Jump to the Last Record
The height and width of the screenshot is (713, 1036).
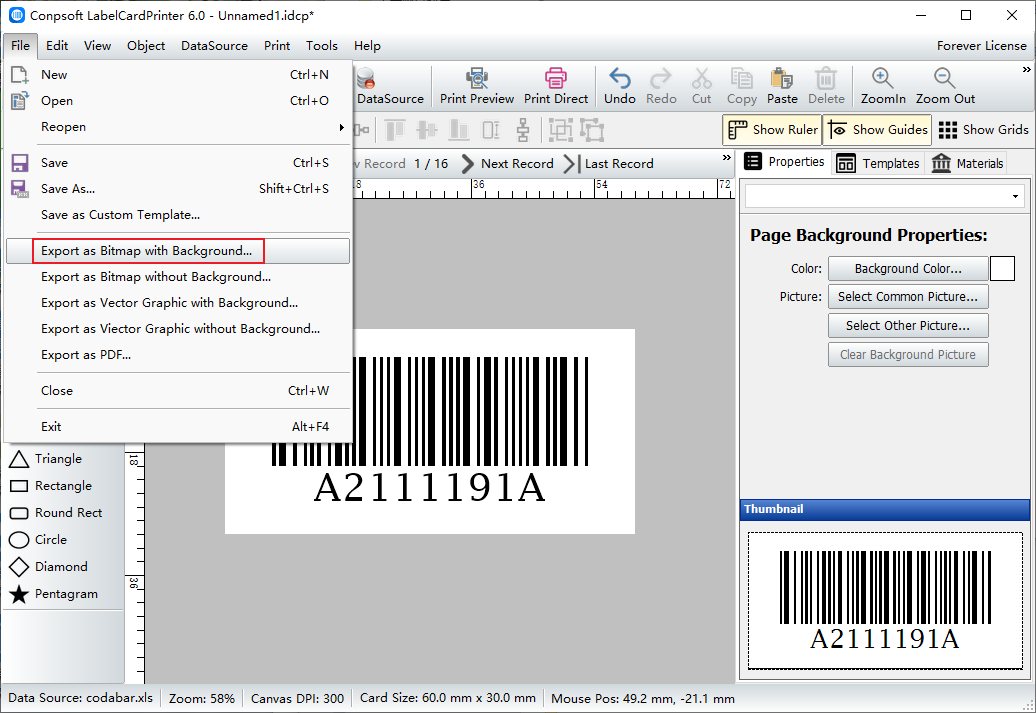click(x=609, y=164)
